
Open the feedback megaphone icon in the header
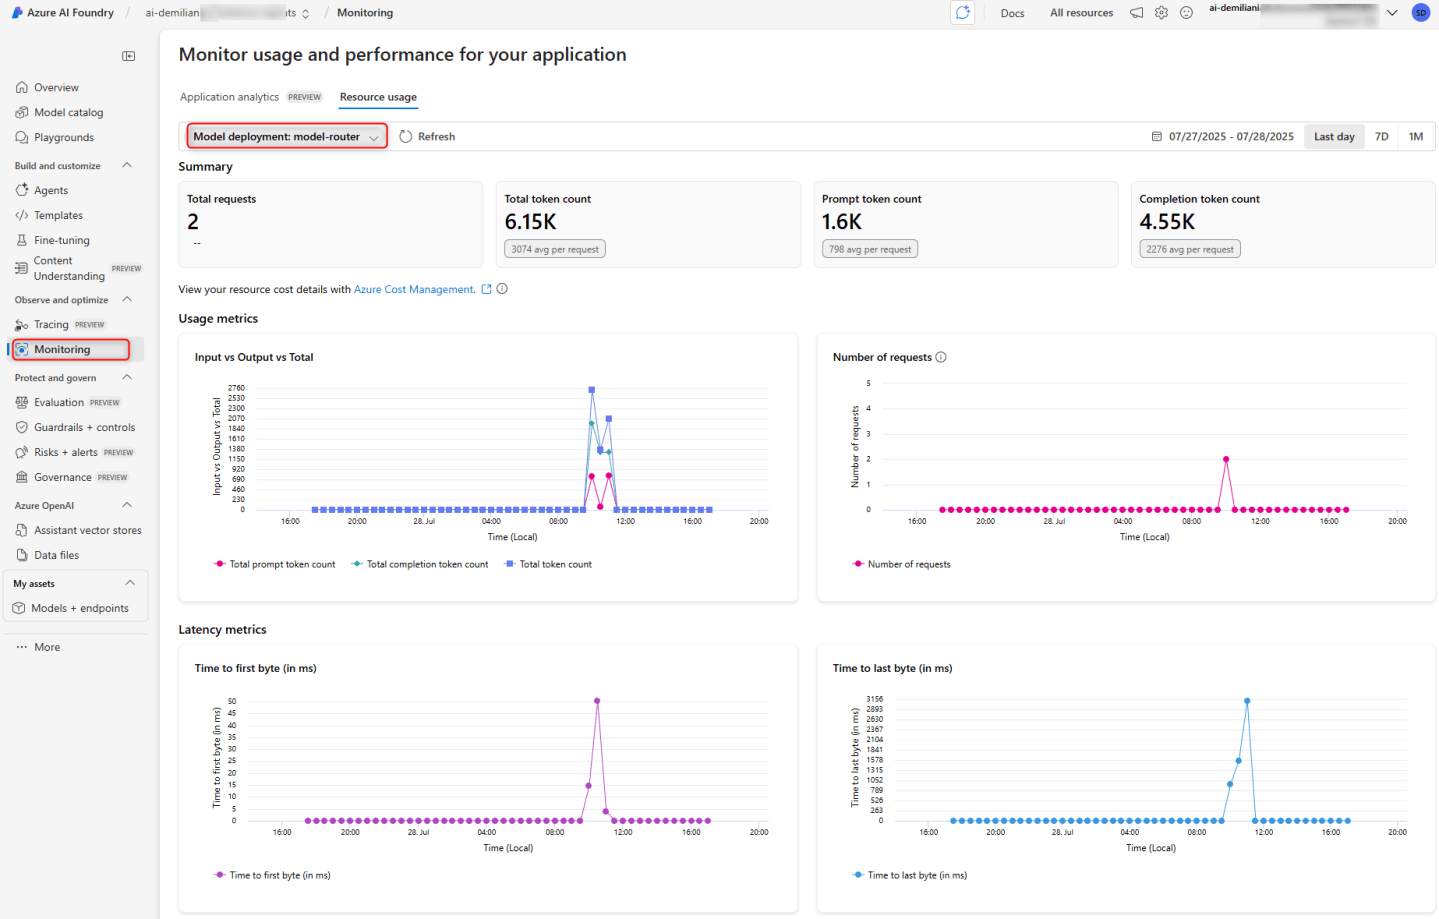(1136, 13)
